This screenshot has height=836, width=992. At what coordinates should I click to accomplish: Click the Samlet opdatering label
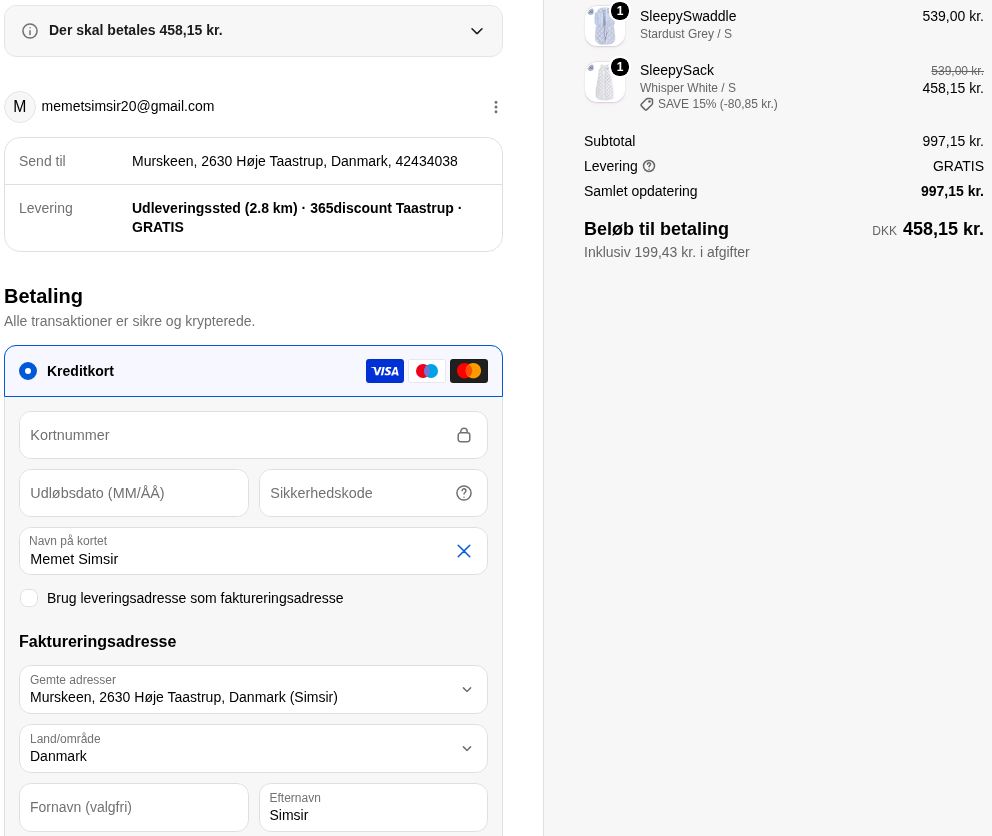coord(640,191)
